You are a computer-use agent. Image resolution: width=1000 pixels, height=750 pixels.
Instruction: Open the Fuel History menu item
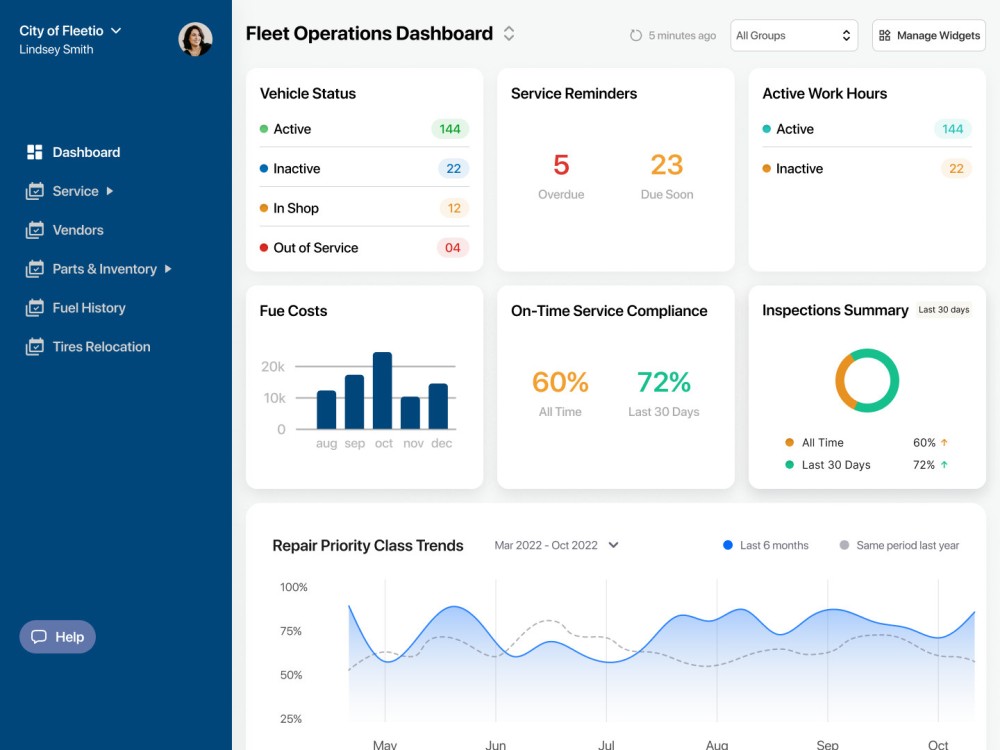pos(76,307)
